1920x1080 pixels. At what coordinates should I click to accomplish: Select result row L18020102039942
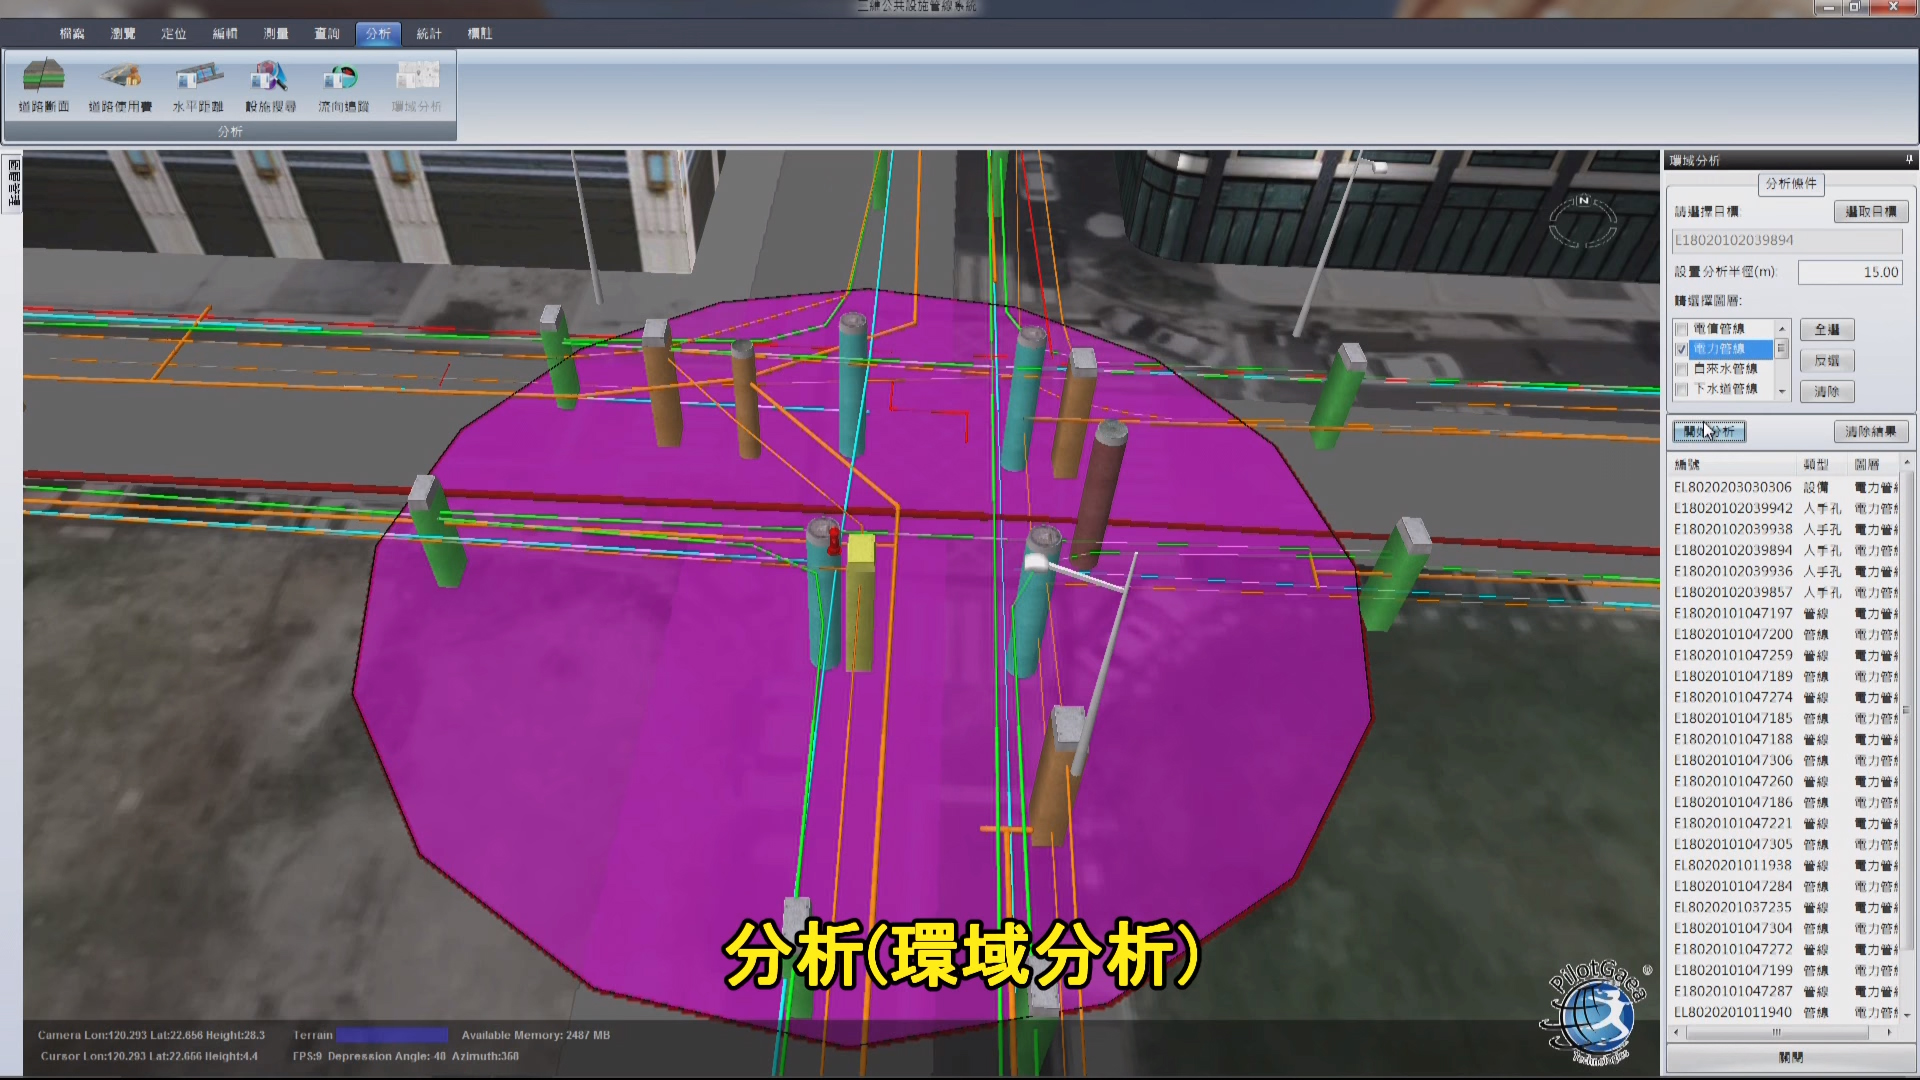pyautogui.click(x=1785, y=508)
